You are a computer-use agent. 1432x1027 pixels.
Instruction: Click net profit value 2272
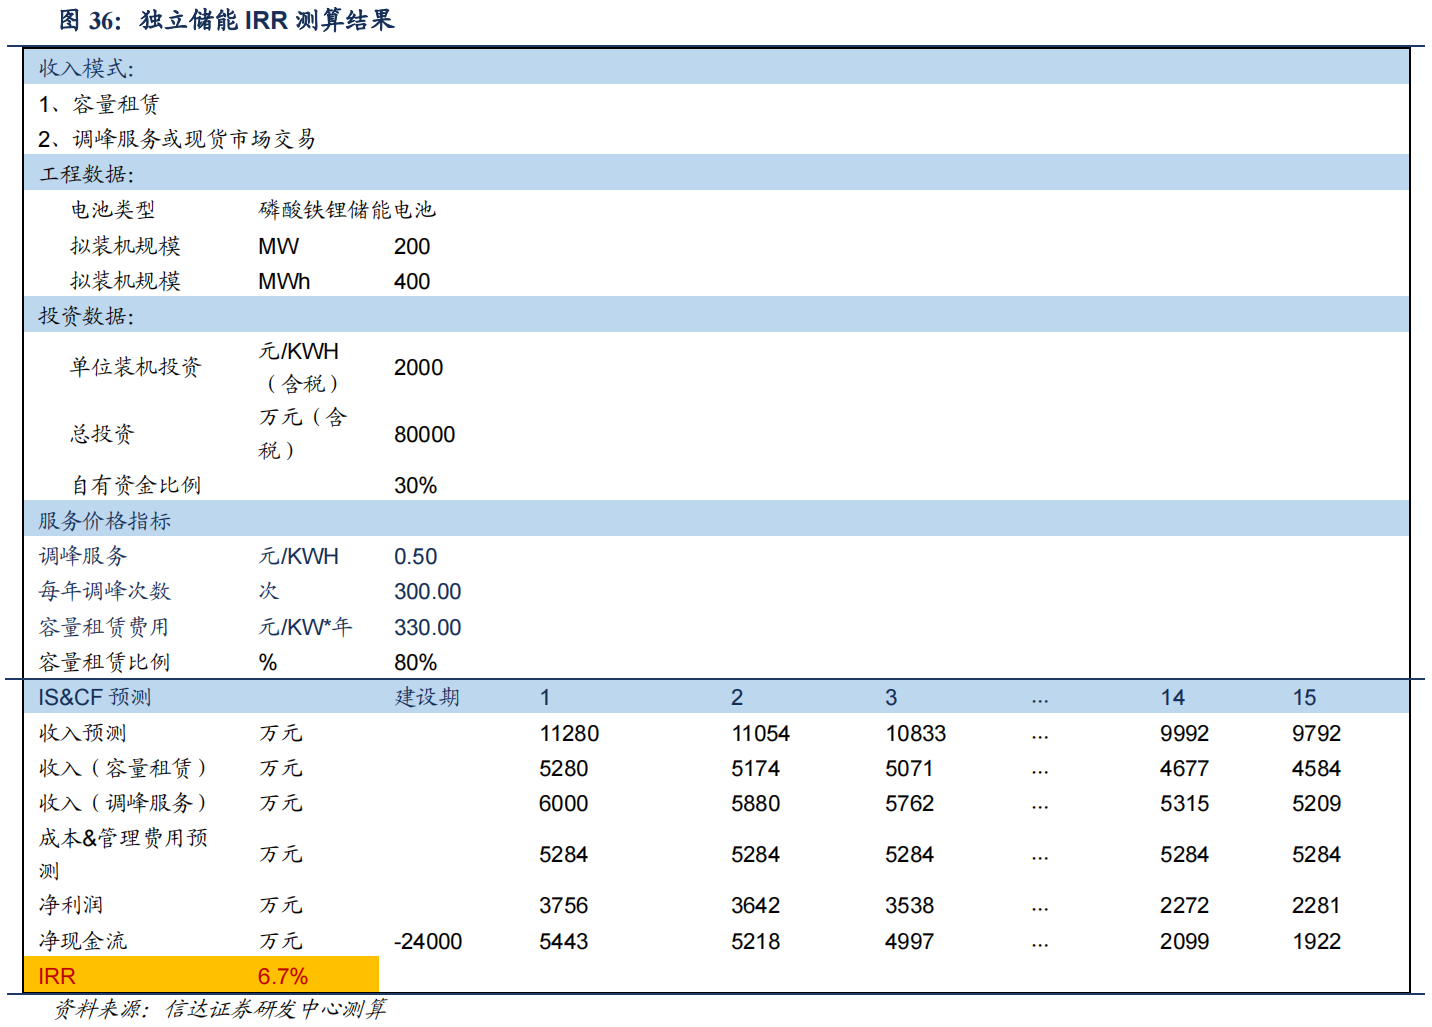coord(1184,905)
